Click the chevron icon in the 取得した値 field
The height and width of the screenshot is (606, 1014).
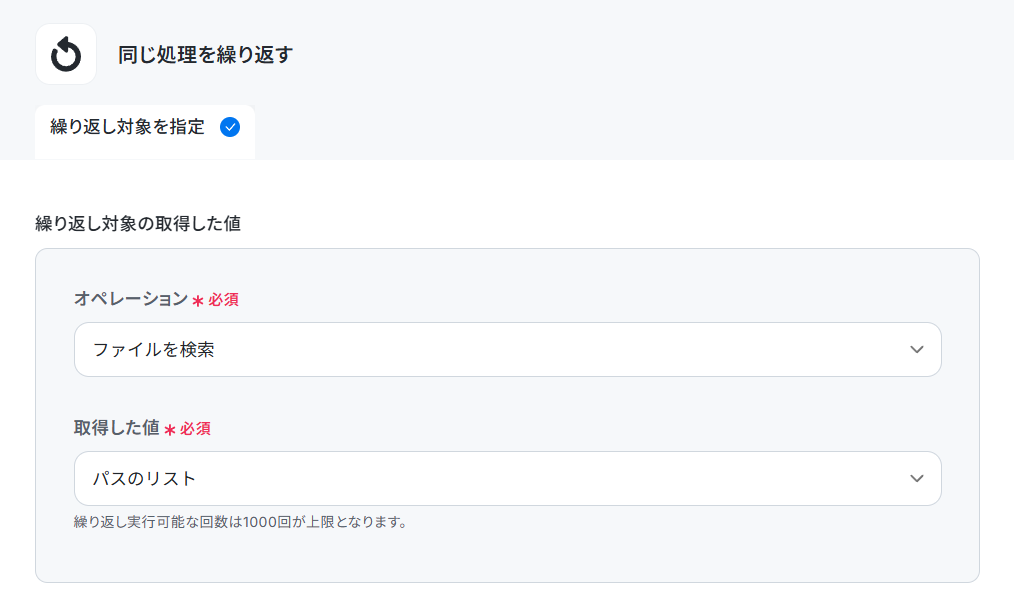tap(916, 479)
